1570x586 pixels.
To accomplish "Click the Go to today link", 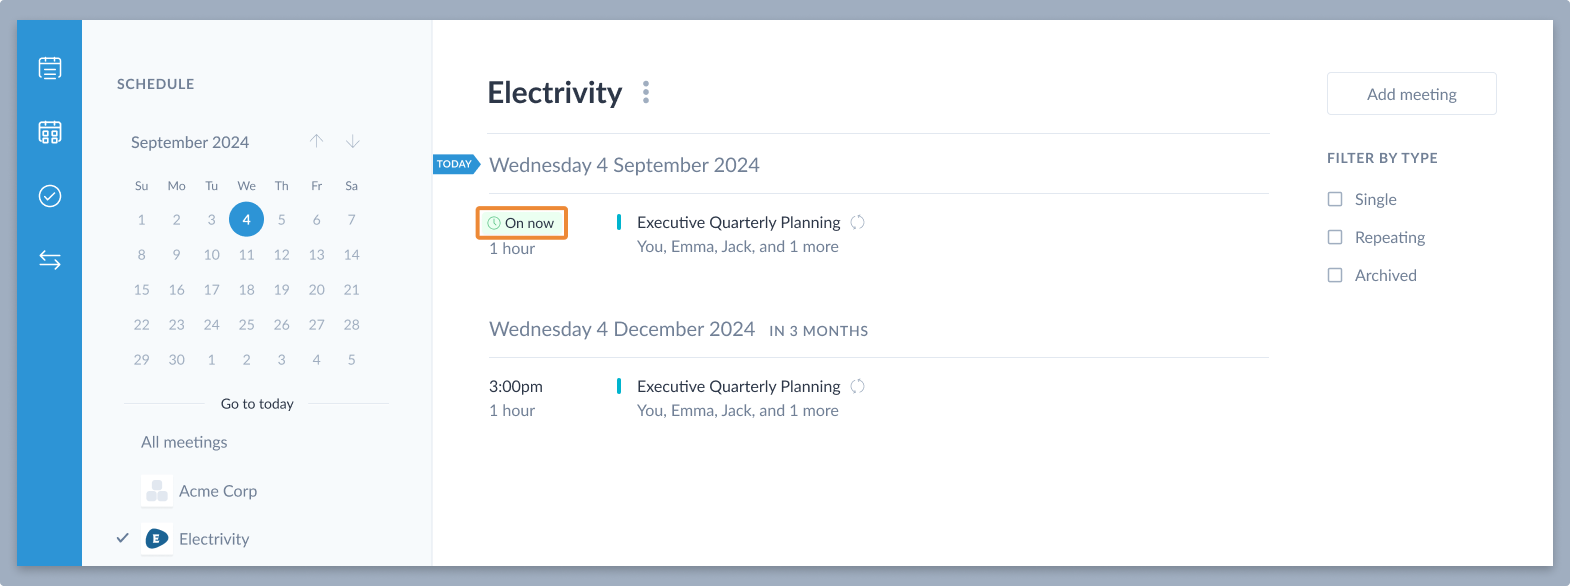I will click(x=257, y=404).
